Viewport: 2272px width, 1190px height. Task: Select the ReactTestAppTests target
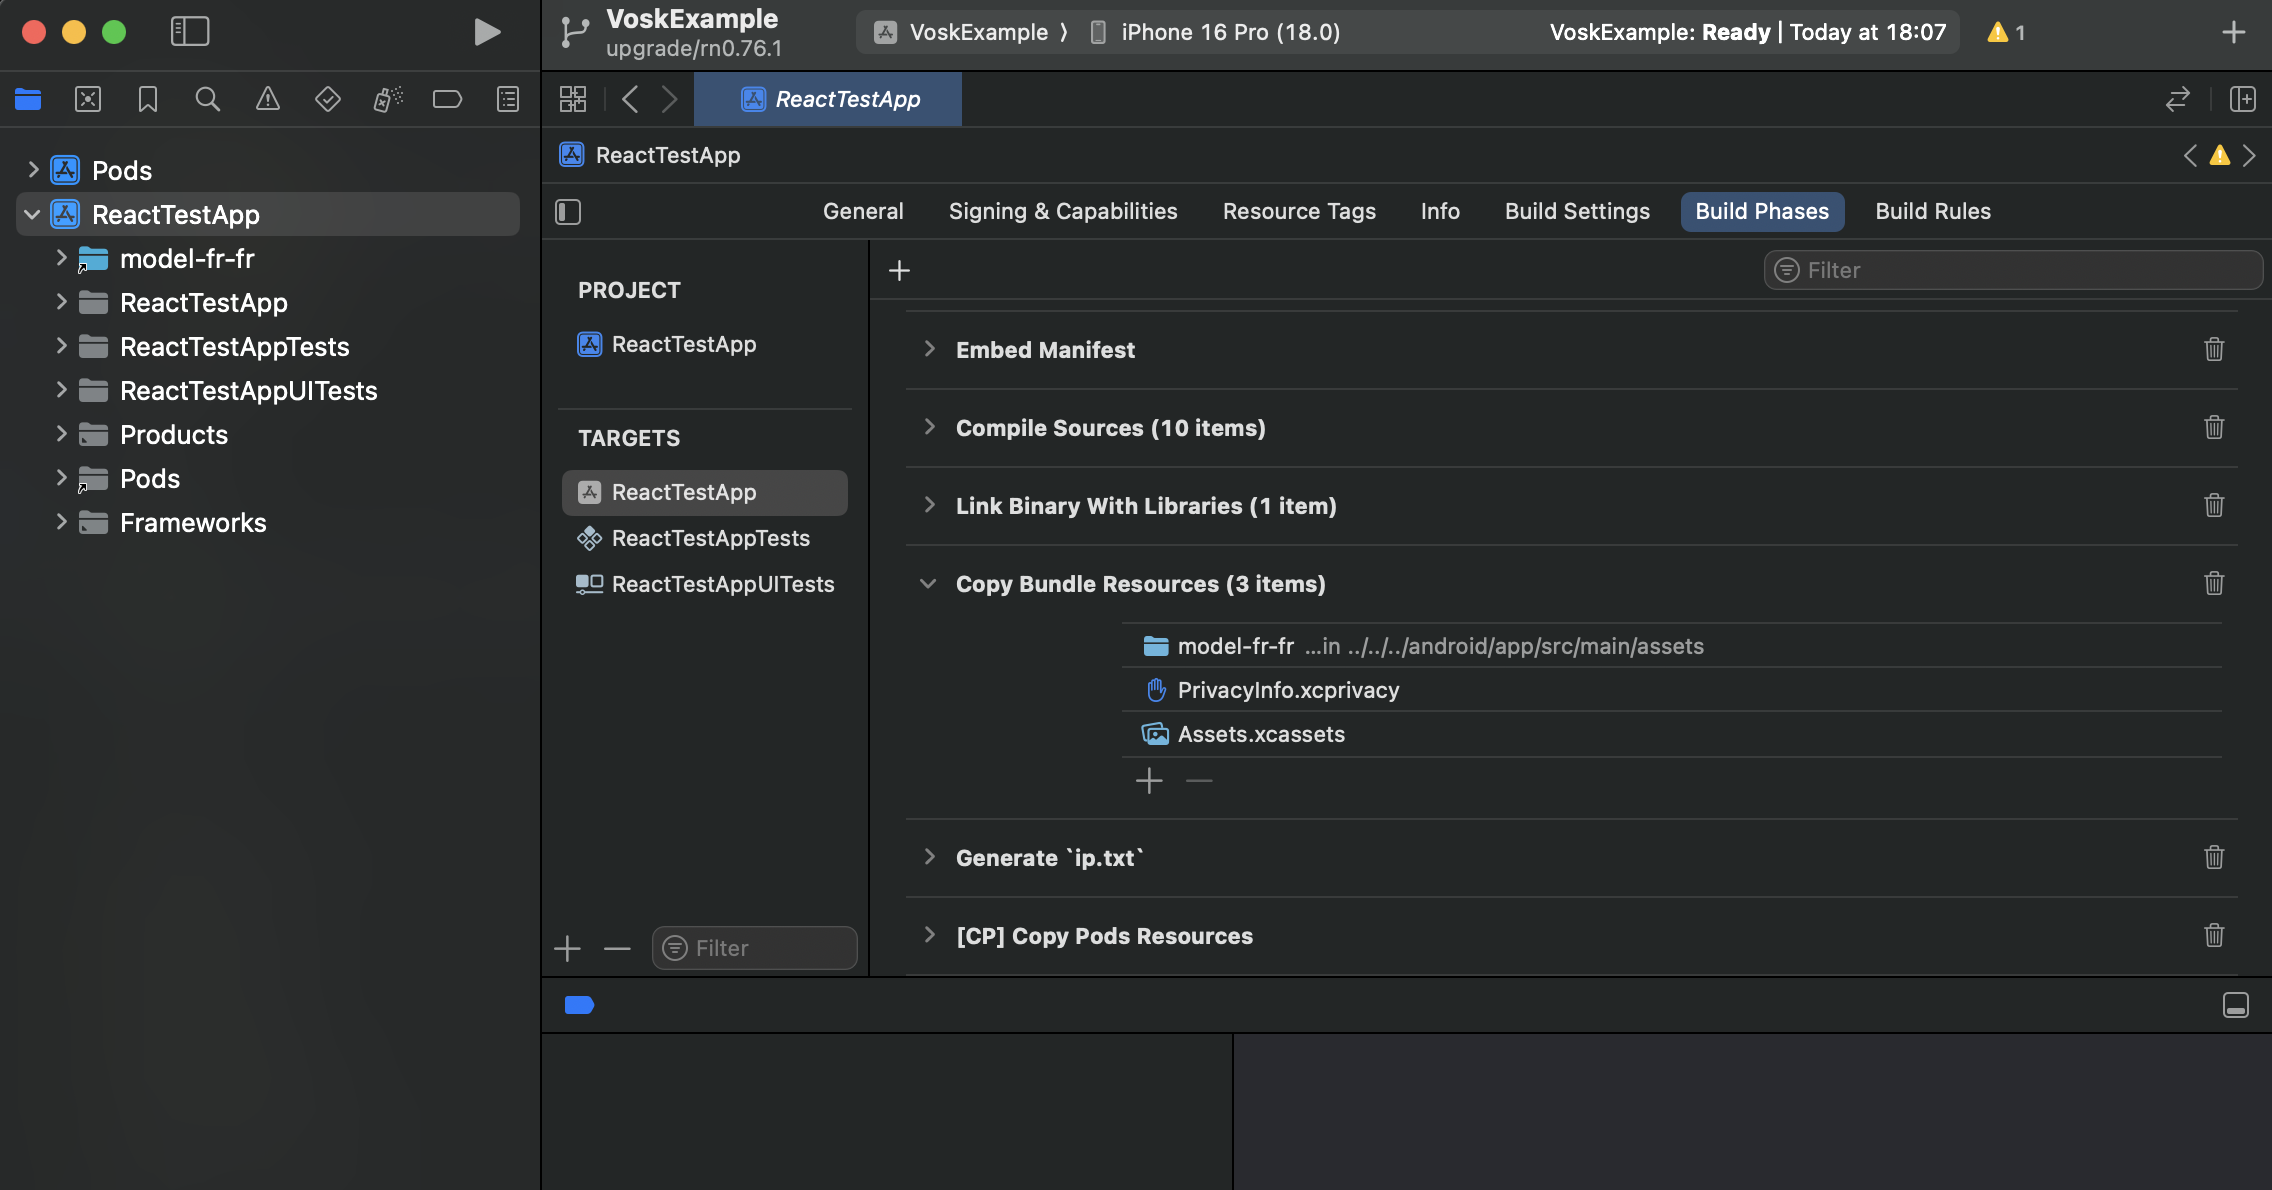pos(710,538)
